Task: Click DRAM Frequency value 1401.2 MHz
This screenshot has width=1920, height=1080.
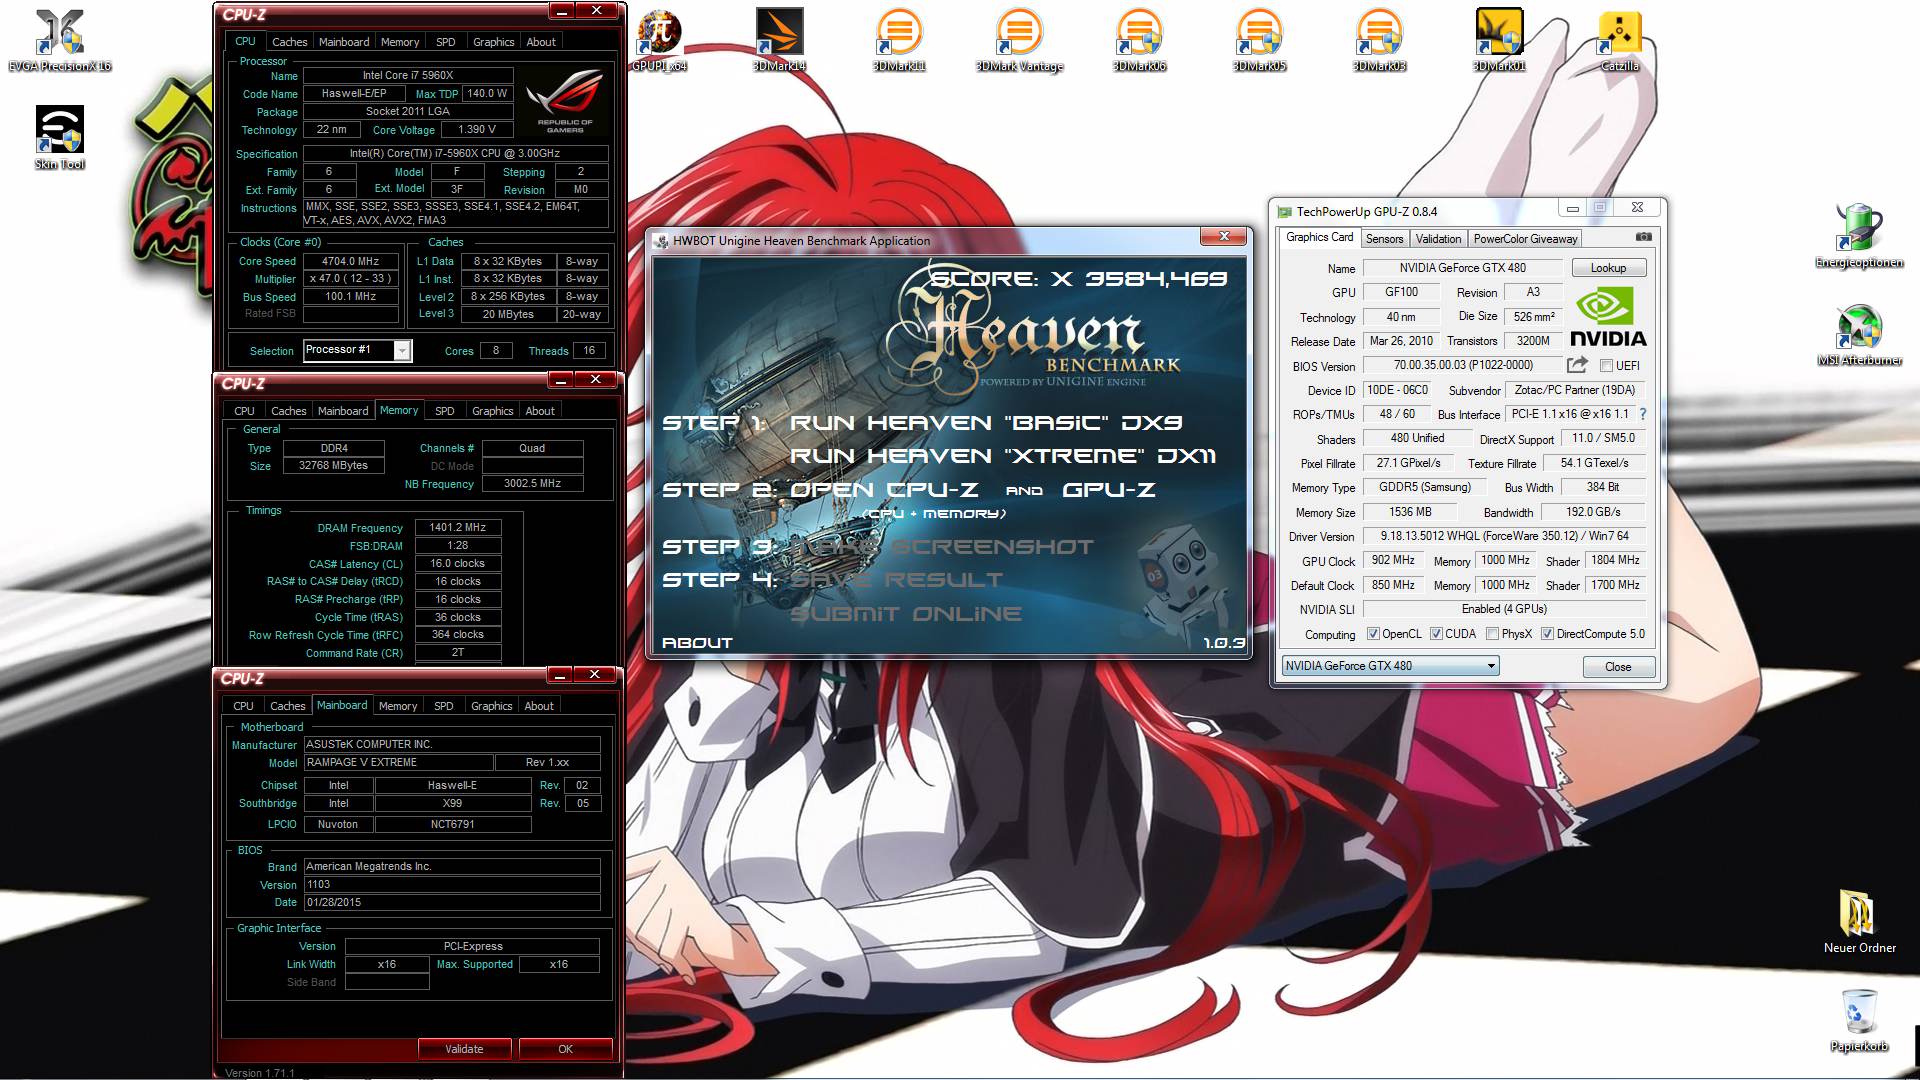Action: [457, 528]
